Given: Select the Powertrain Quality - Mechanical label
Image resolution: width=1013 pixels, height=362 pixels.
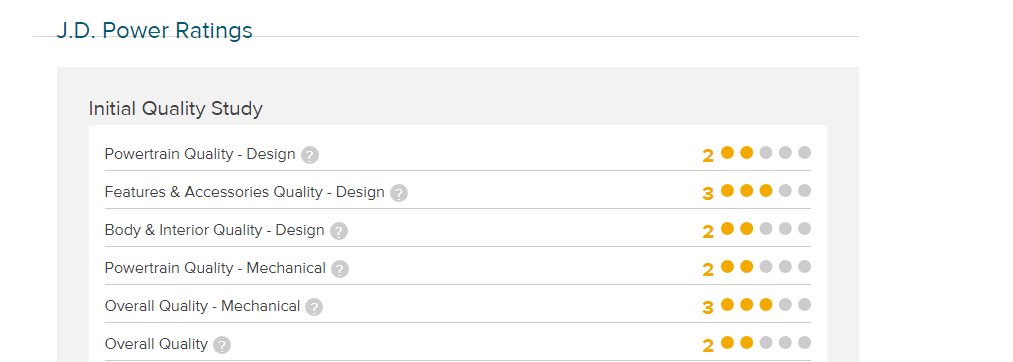Looking at the screenshot, I should coord(215,268).
